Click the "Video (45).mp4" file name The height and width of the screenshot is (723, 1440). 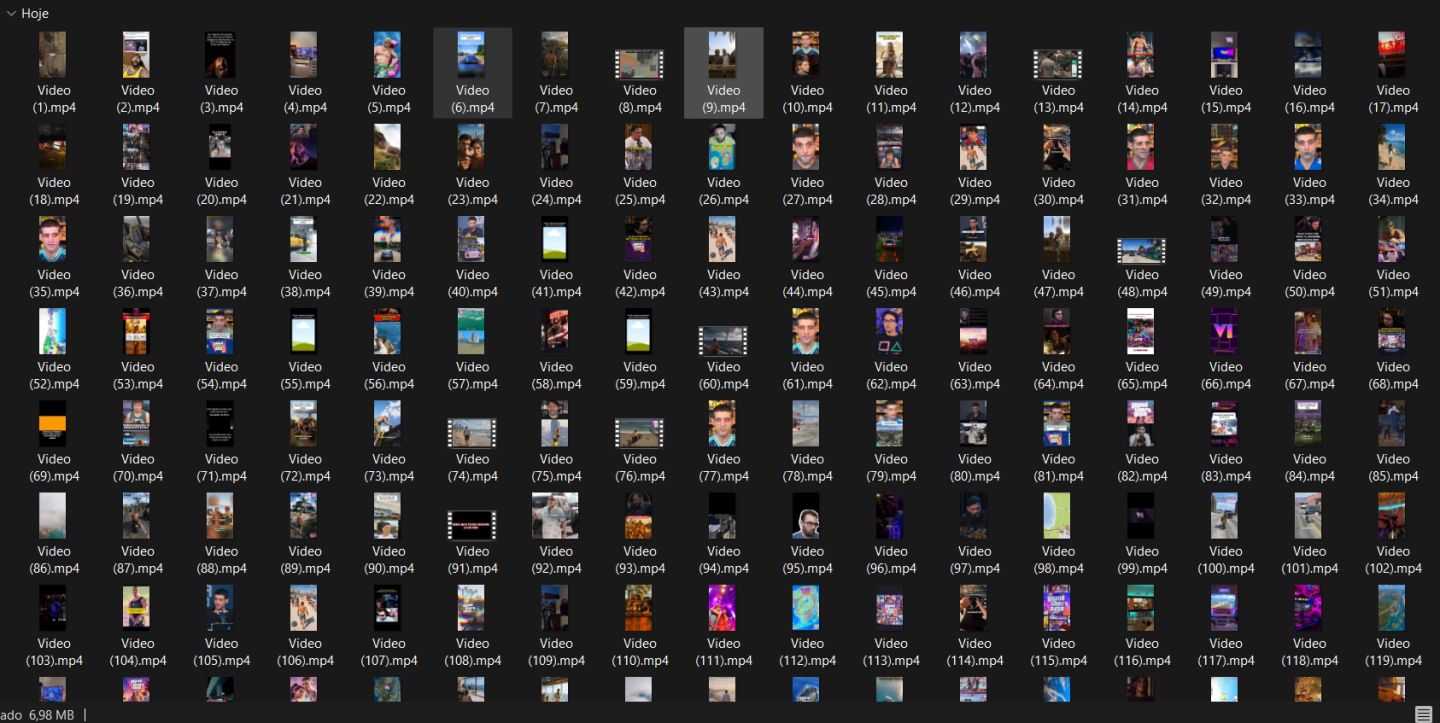click(x=890, y=283)
